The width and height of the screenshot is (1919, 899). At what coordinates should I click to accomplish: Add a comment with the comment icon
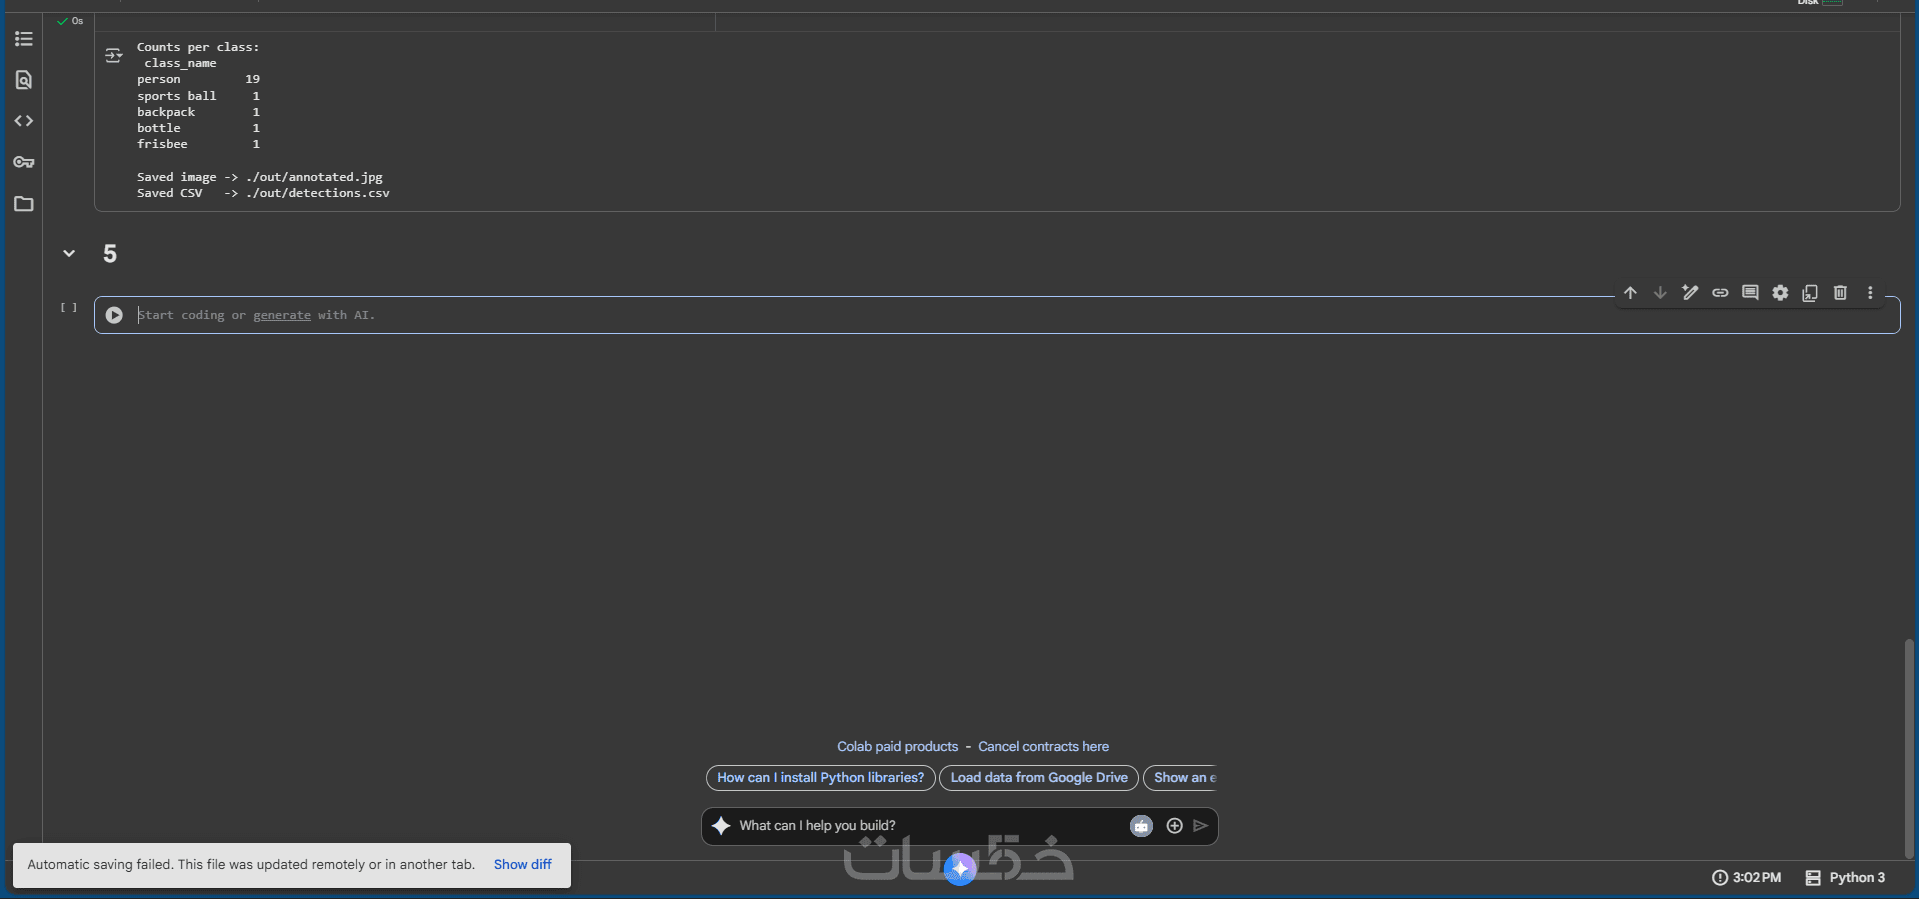(x=1750, y=293)
